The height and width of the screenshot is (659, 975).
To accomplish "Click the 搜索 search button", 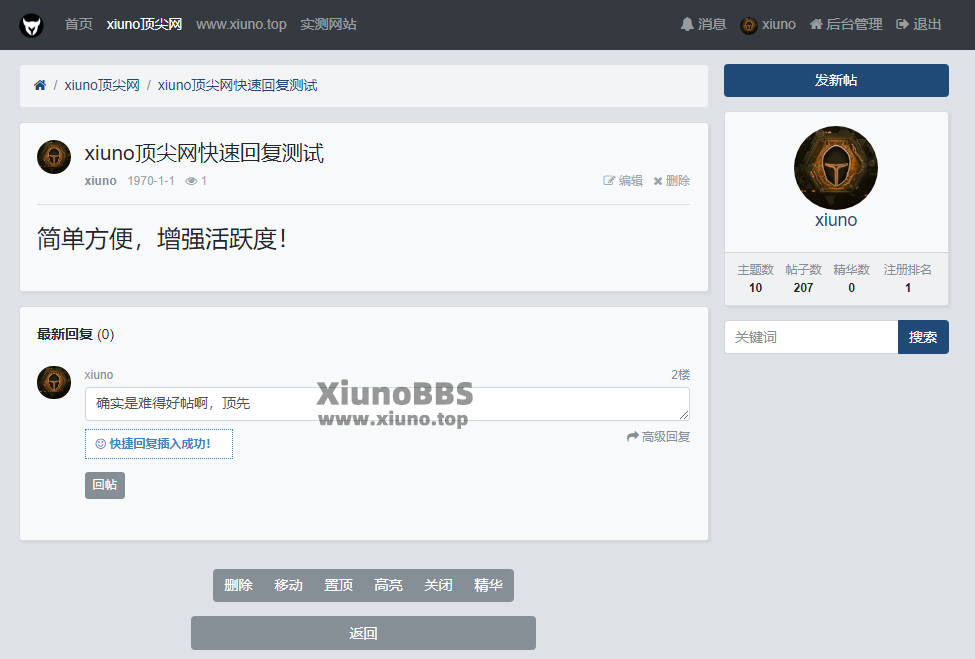I will (922, 337).
